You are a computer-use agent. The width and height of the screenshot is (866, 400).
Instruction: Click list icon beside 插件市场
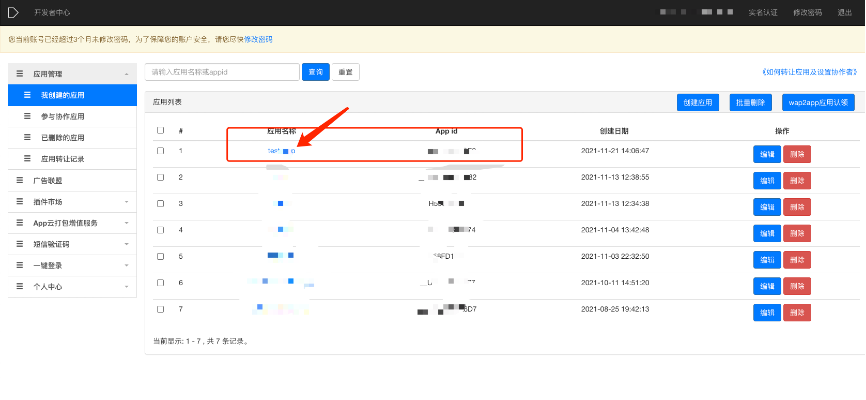(20, 202)
